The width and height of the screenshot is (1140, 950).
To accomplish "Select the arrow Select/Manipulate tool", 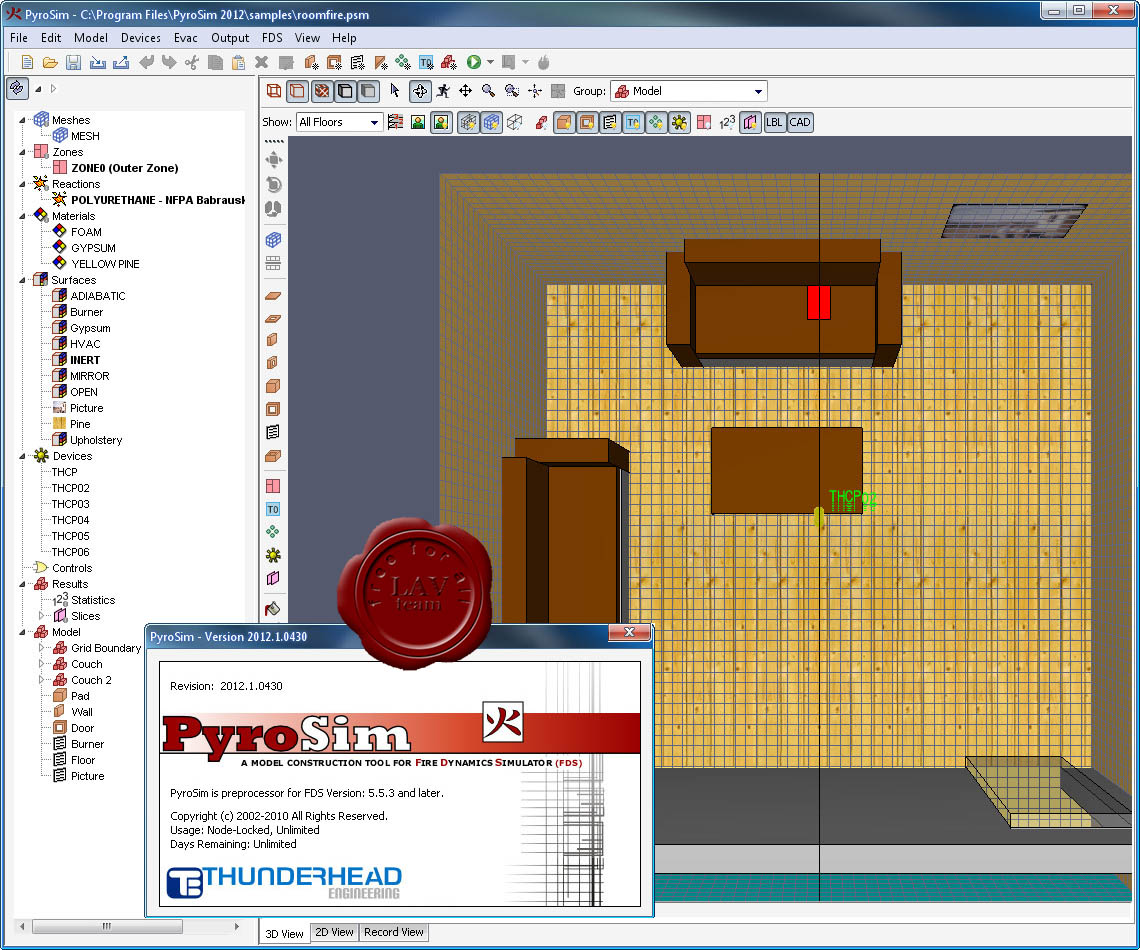I will 395,91.
